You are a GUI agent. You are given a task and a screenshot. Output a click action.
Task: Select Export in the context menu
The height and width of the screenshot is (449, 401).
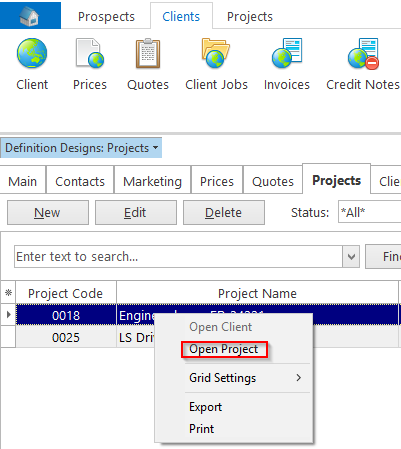[205, 407]
